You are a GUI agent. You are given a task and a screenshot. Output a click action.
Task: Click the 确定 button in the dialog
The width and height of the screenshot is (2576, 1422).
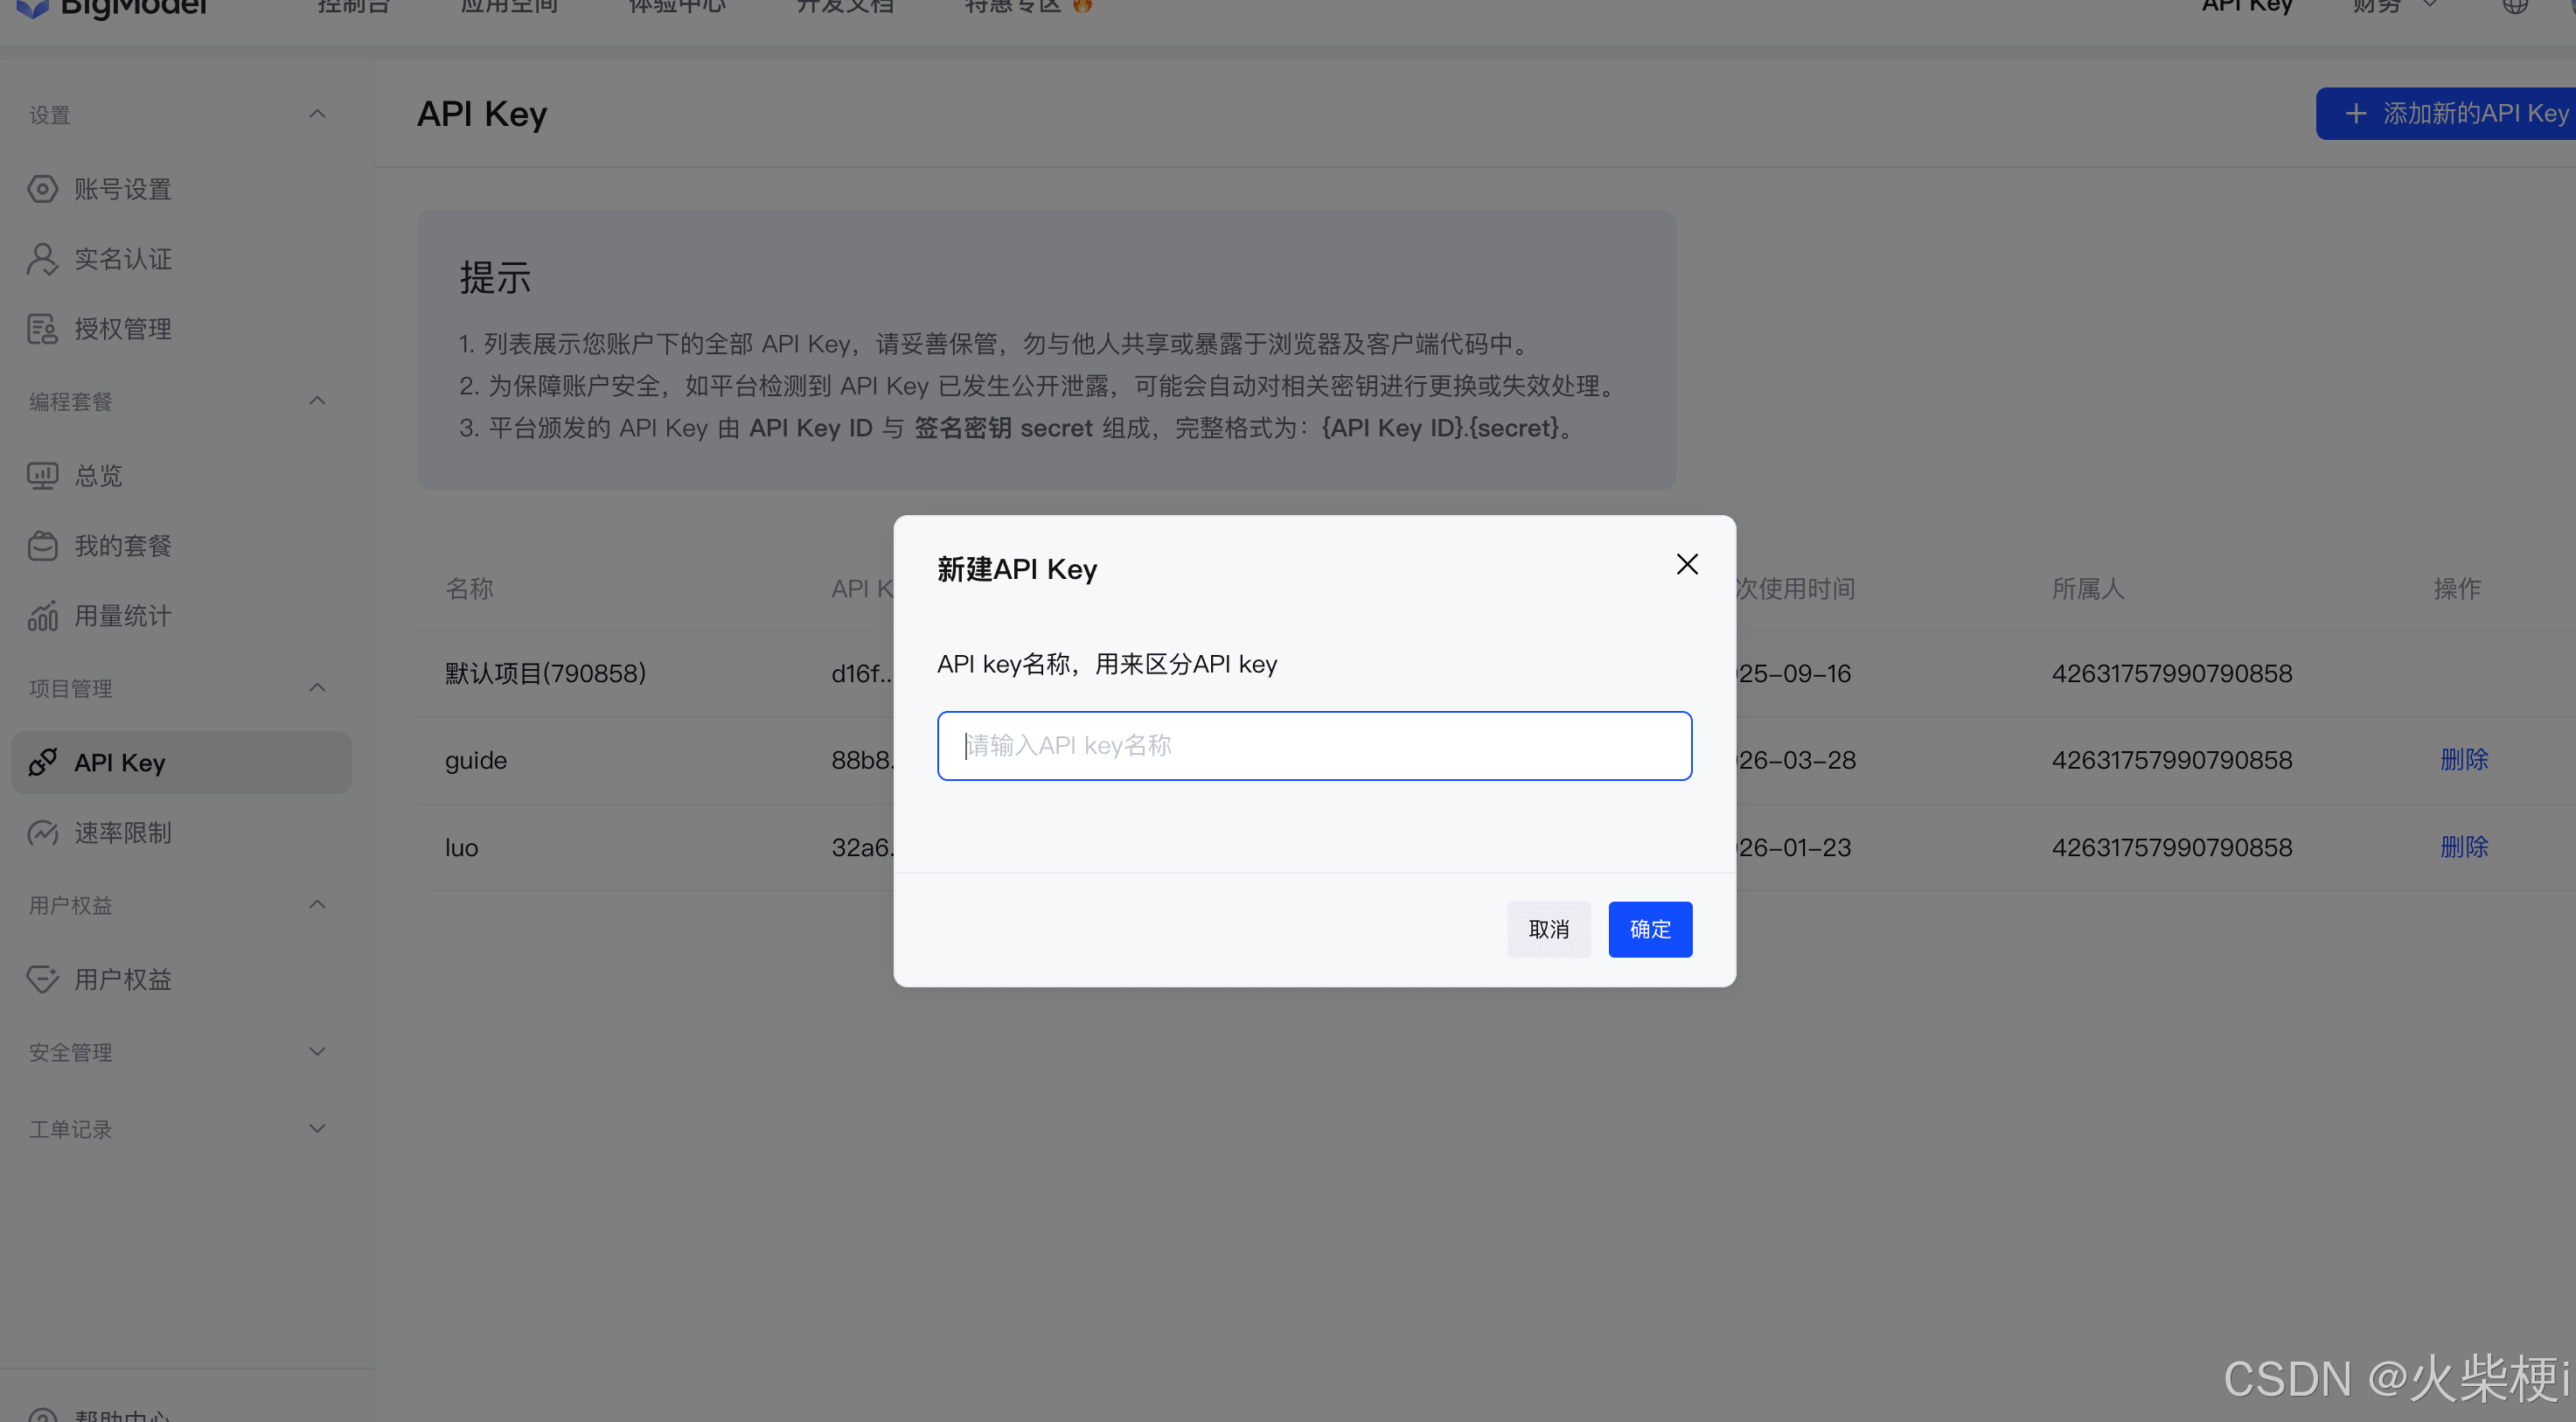pos(1650,929)
